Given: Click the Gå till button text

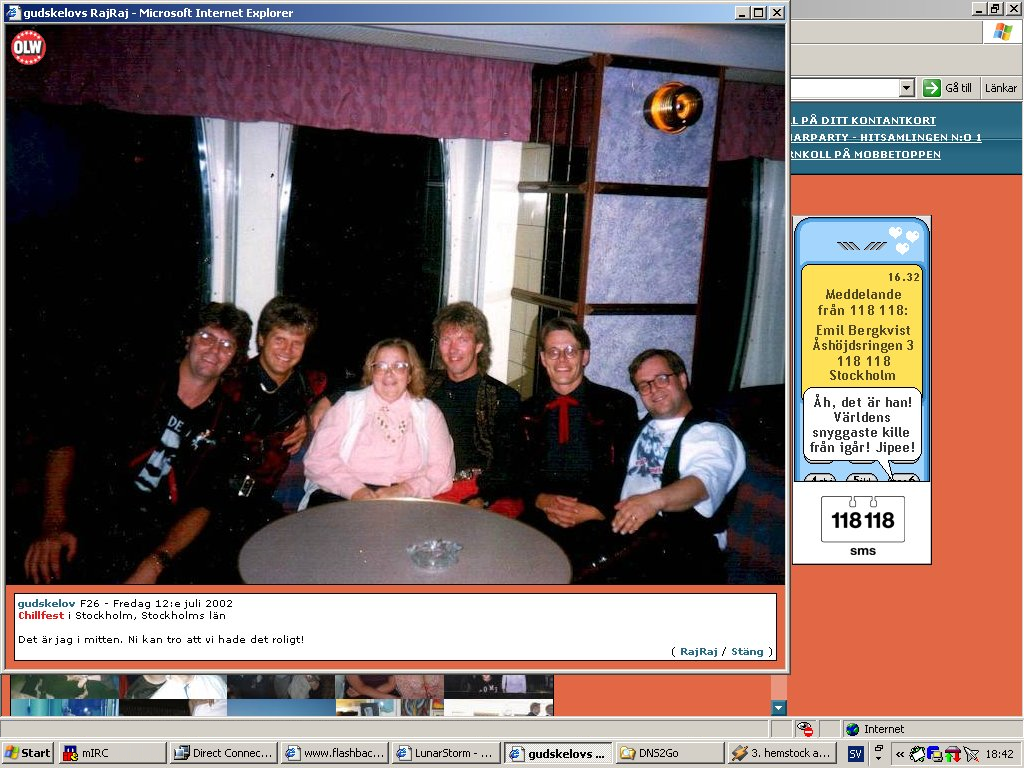Looking at the screenshot, I should click(x=958, y=88).
